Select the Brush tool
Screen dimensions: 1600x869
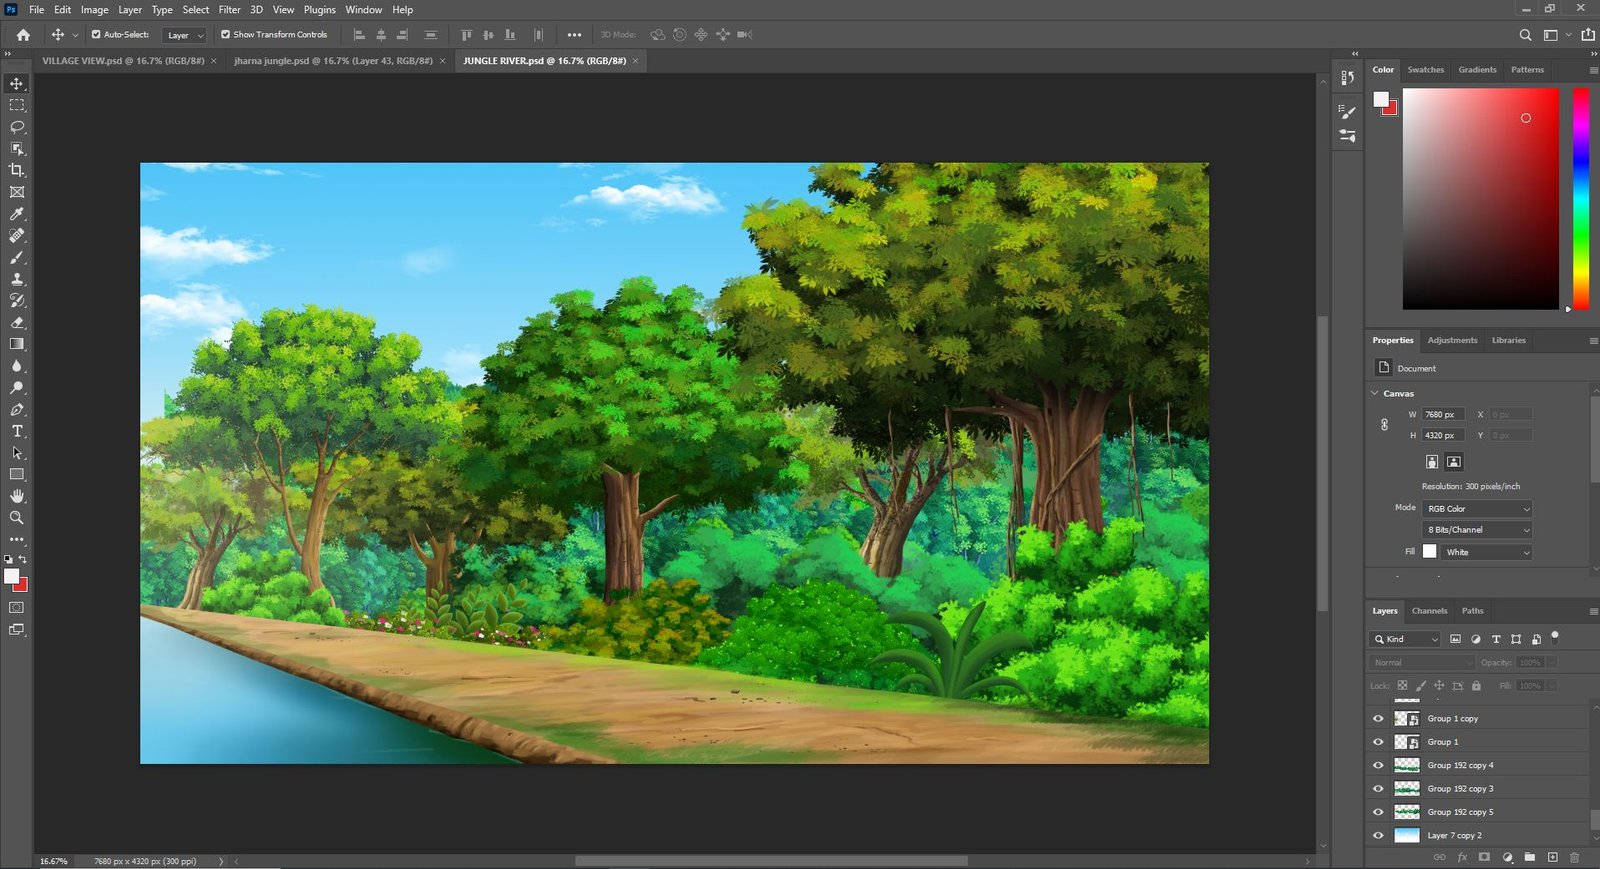tap(17, 258)
